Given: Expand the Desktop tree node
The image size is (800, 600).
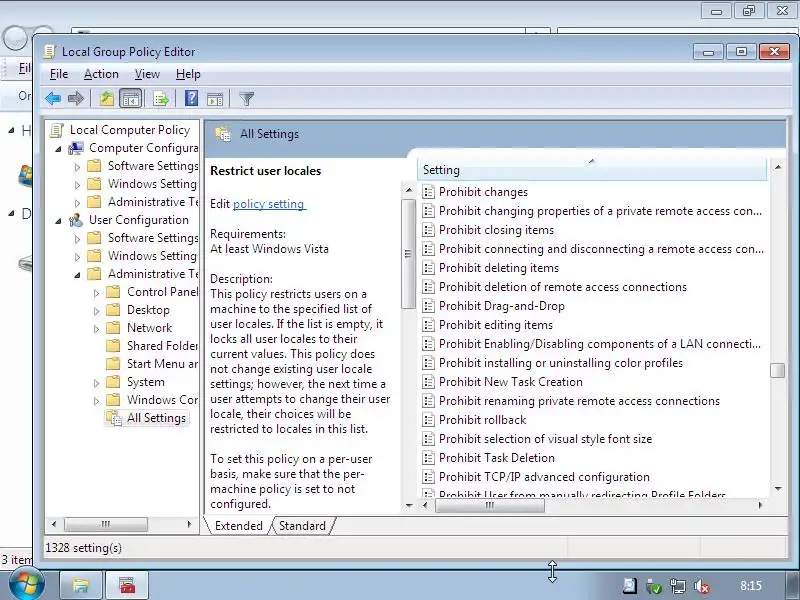Looking at the screenshot, I should click(96, 311).
